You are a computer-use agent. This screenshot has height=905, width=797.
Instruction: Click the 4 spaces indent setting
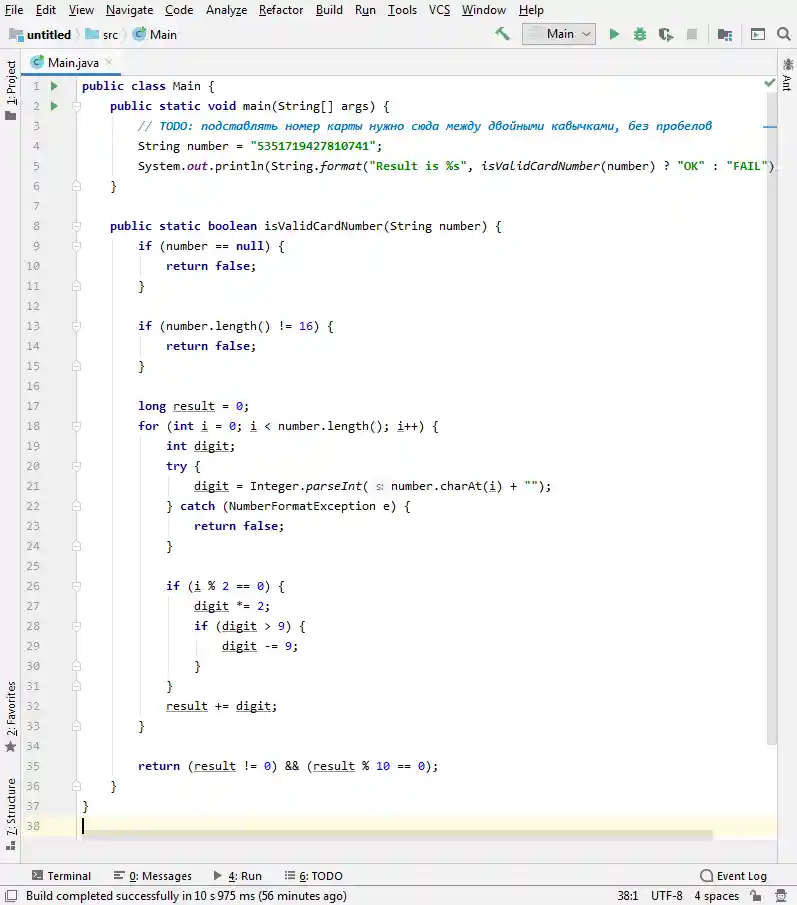(x=716, y=896)
